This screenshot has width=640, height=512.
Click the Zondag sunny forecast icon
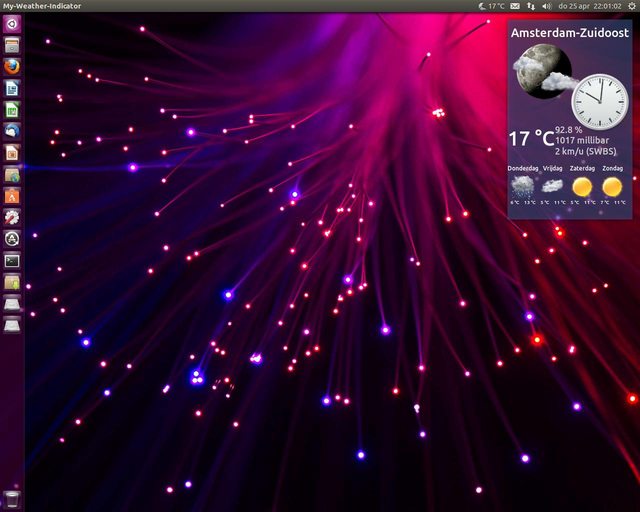pos(612,187)
